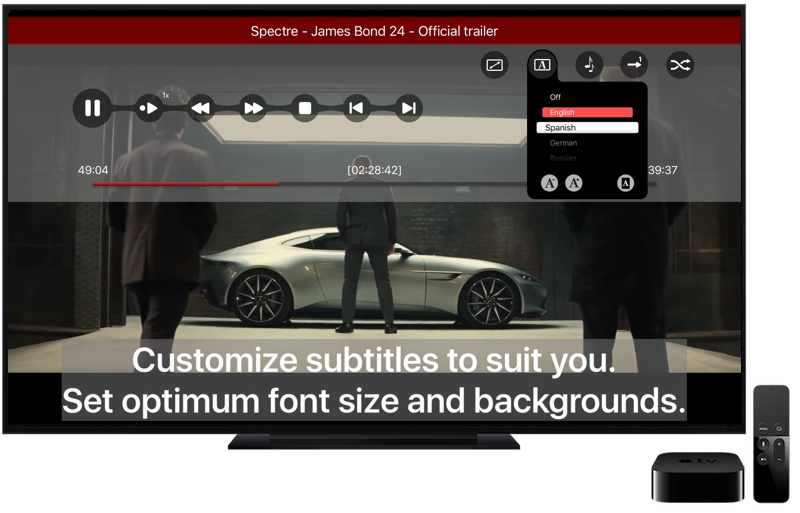Toggle shuffle playback
Image resolution: width=800 pixels, height=513 pixels.
[x=680, y=65]
